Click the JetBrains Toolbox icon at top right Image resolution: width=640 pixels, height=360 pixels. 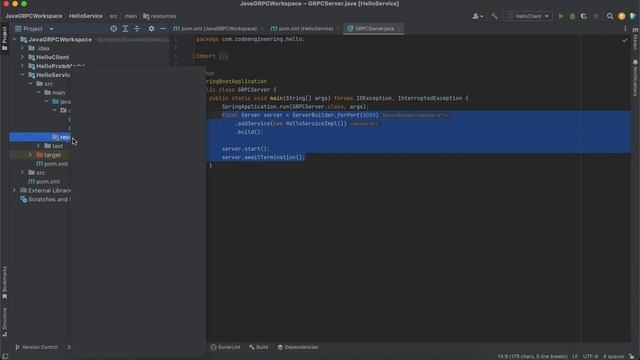633,16
